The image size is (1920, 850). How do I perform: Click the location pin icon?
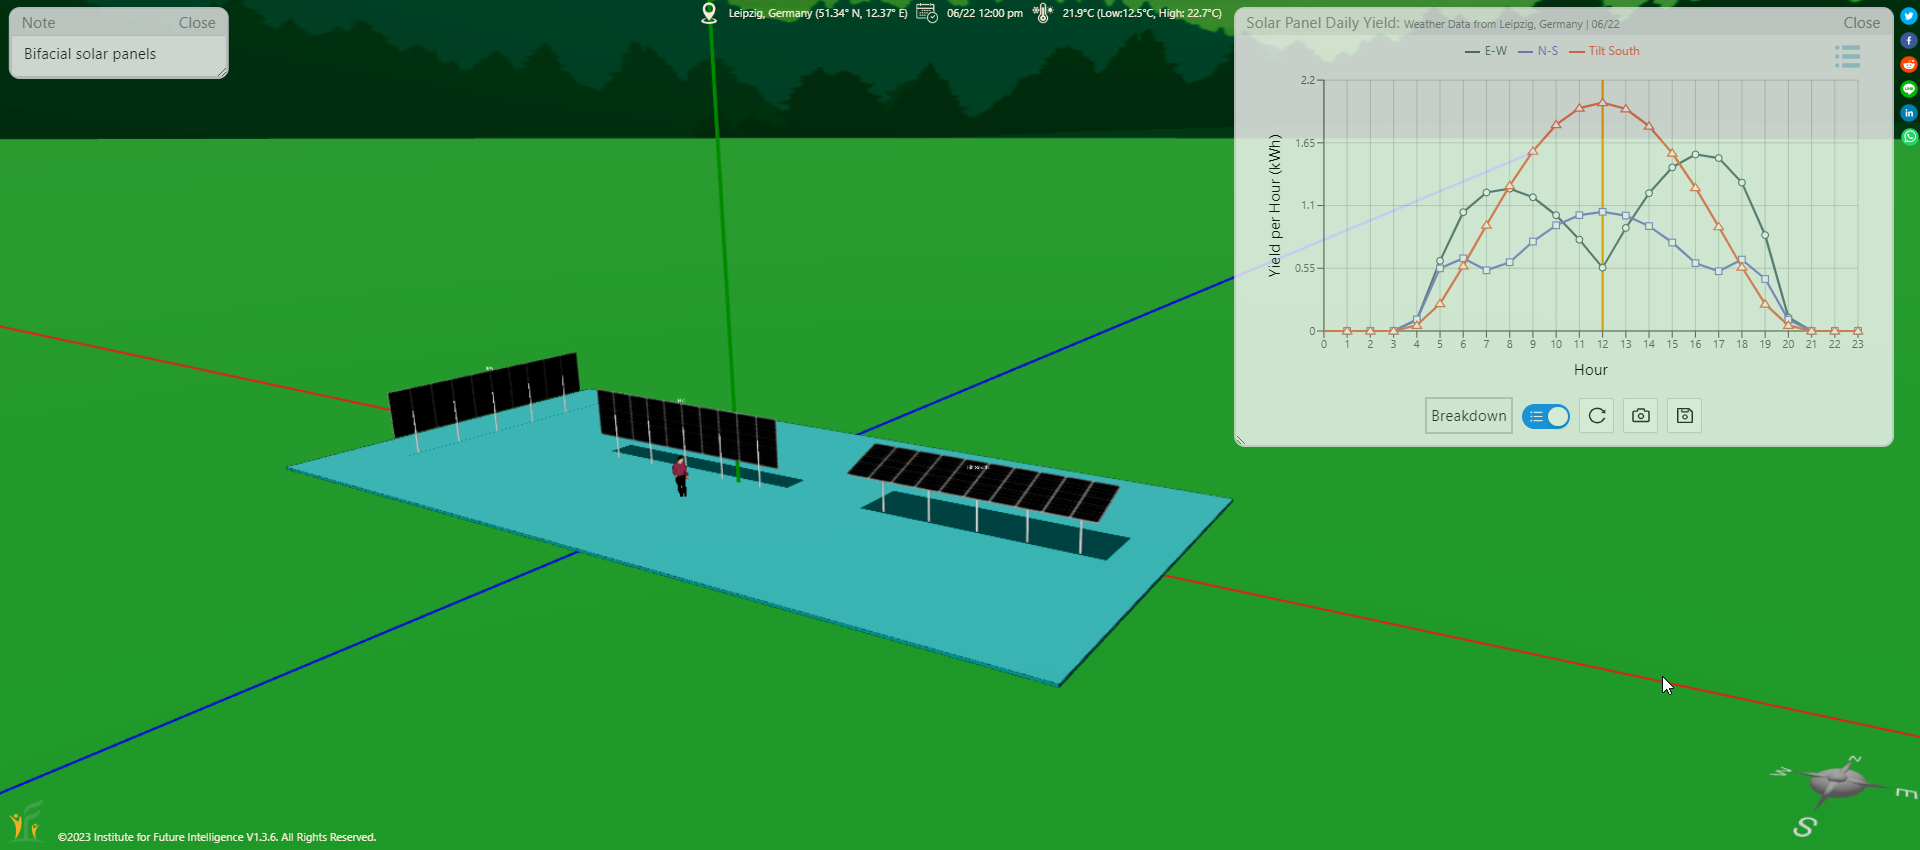[x=709, y=13]
